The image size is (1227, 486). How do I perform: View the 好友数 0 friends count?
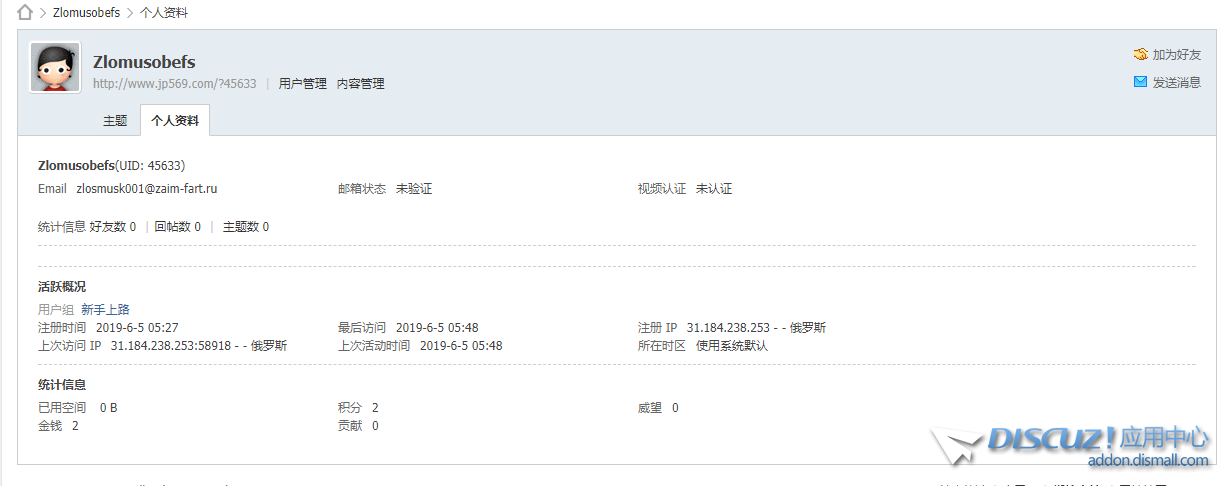click(x=113, y=227)
